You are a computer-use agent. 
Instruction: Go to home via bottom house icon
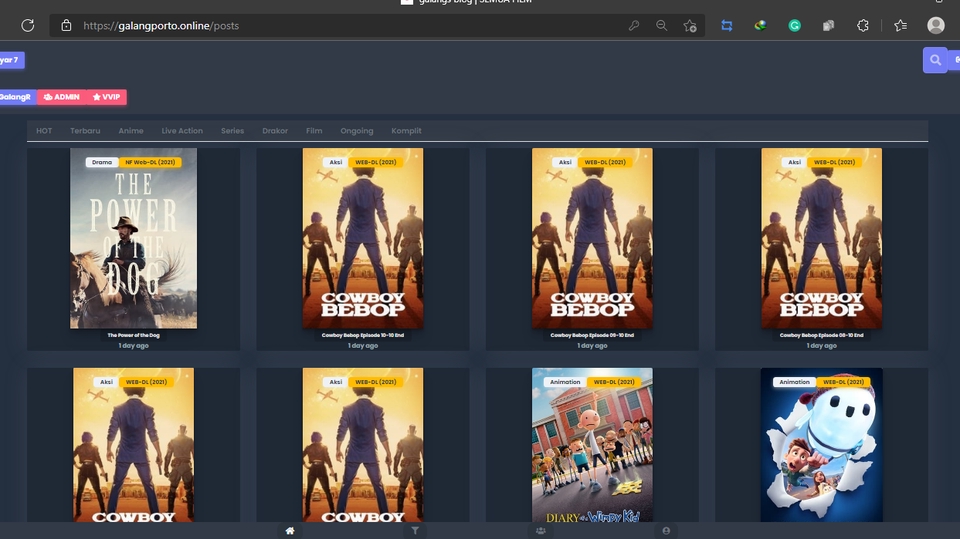coord(290,530)
